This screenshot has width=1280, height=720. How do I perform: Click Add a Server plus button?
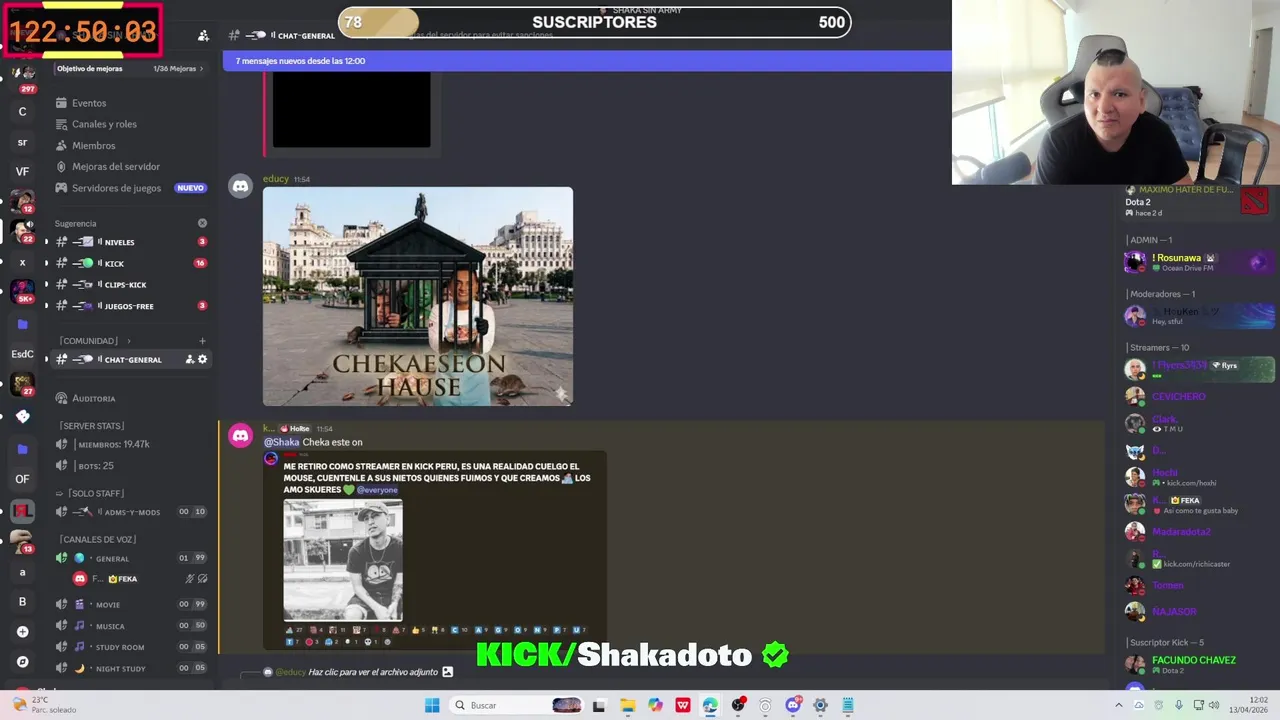pos(22,632)
